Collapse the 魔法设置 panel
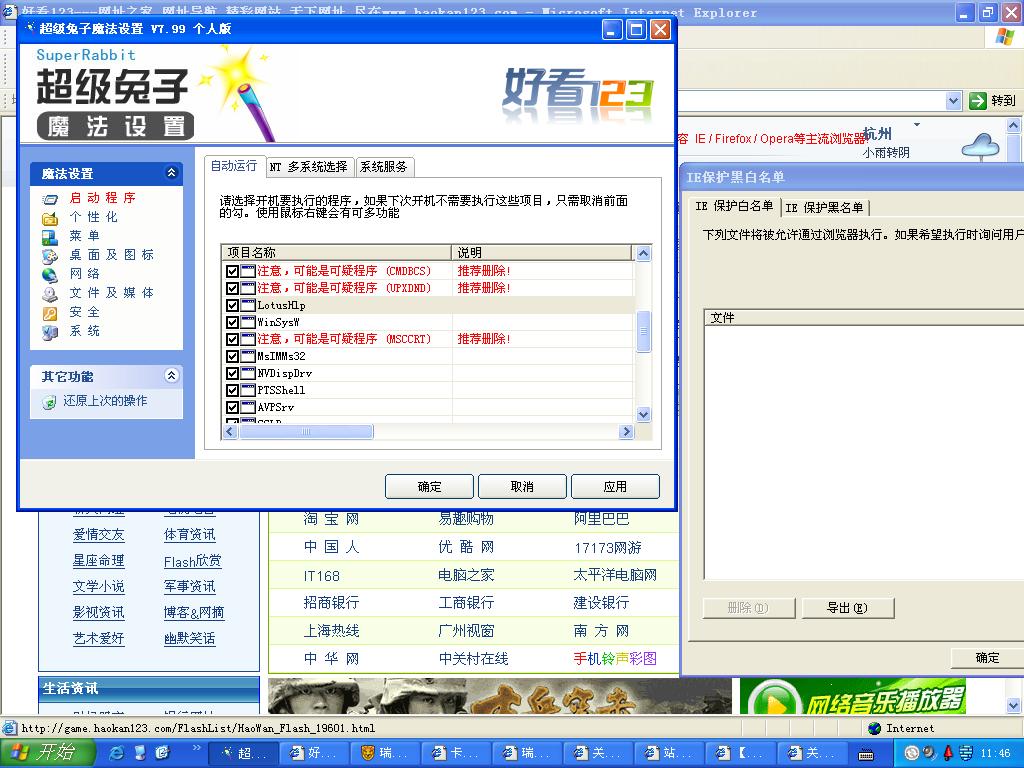 171,173
